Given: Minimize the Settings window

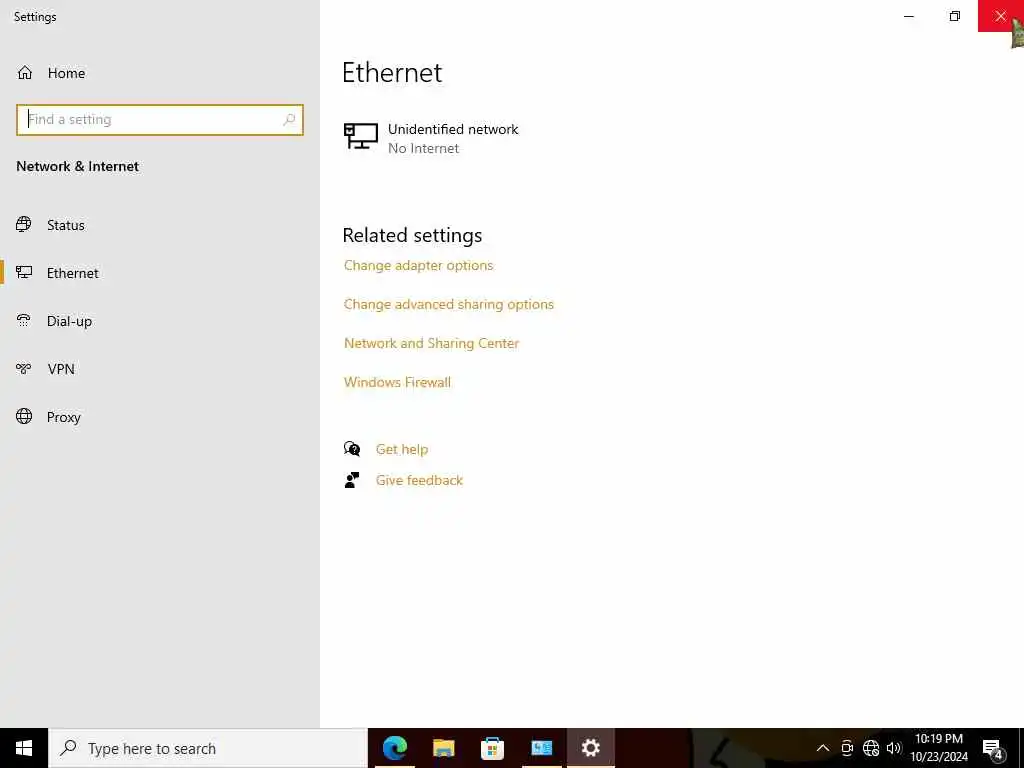Looking at the screenshot, I should tap(909, 16).
